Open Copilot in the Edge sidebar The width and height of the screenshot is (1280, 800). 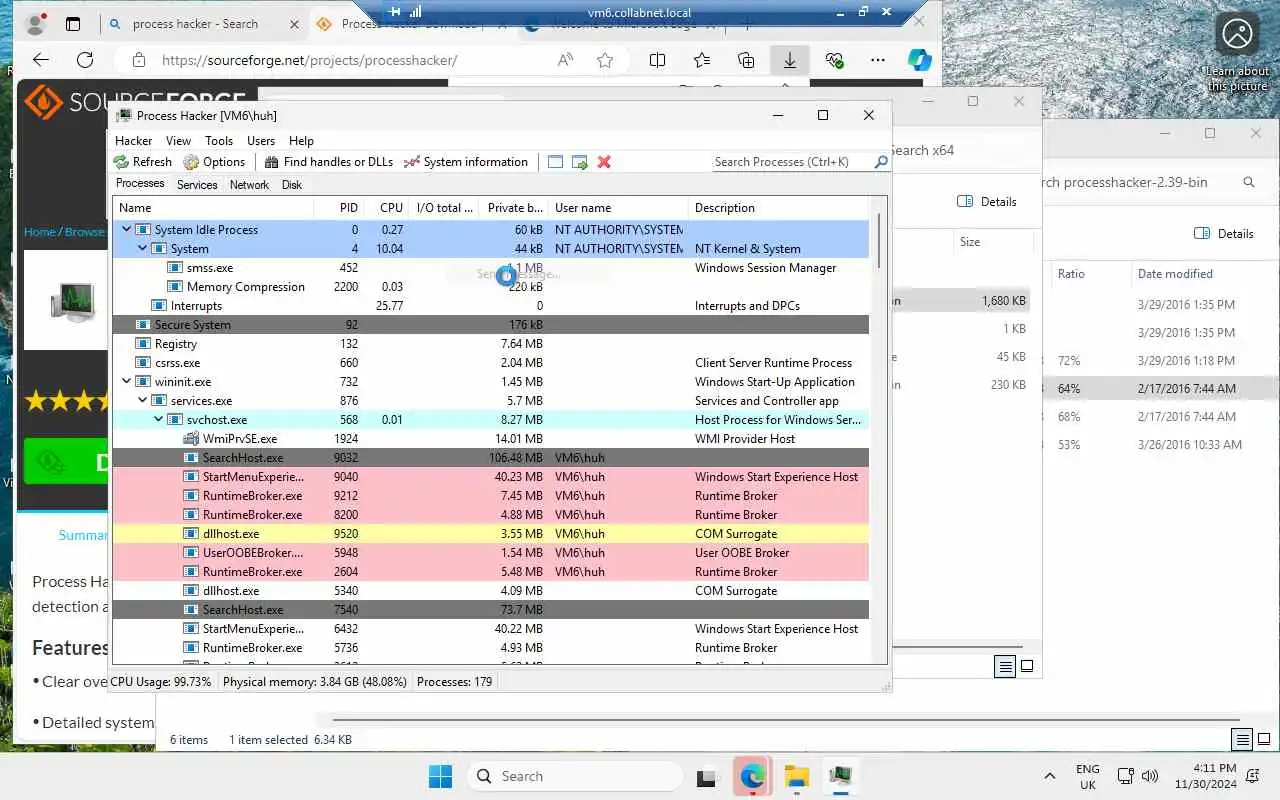920,60
